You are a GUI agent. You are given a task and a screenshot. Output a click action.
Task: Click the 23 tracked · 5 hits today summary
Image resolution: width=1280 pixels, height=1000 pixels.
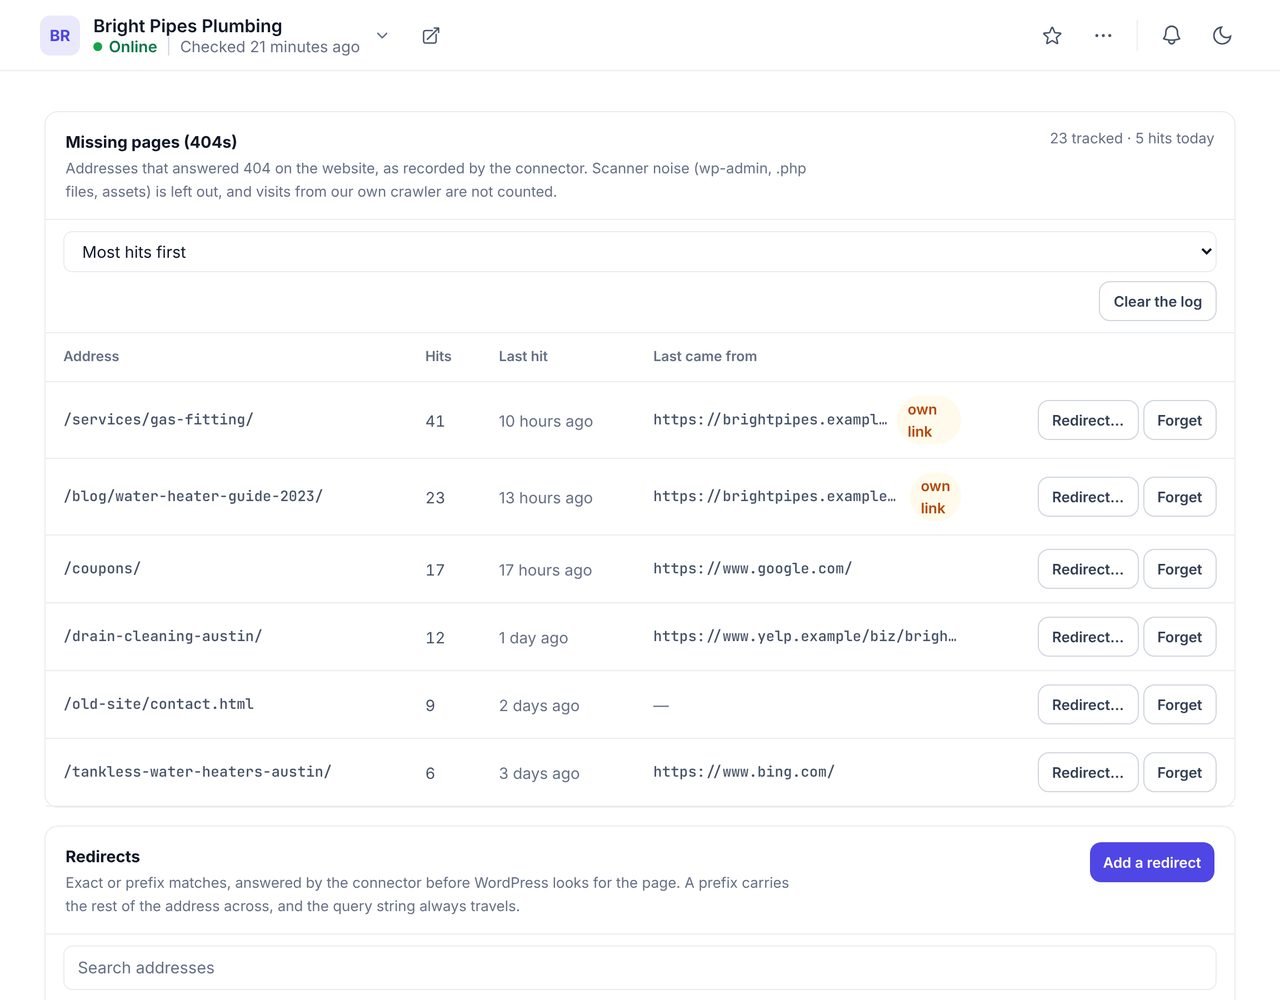(1132, 138)
